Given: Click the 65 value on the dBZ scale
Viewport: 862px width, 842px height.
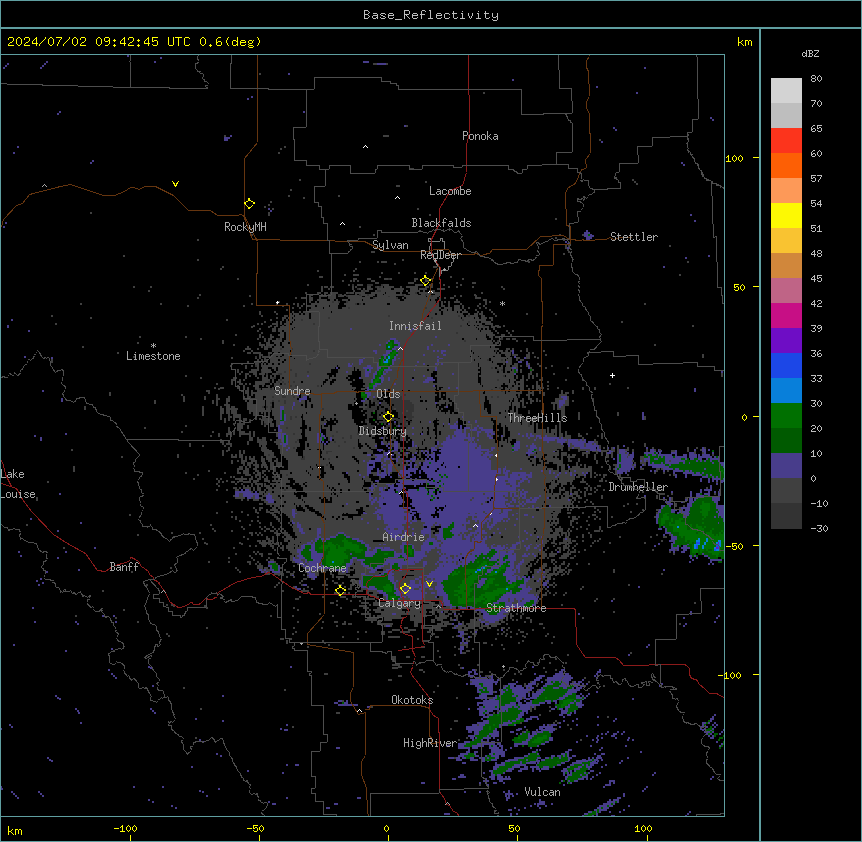Looking at the screenshot, I should 816,128.
